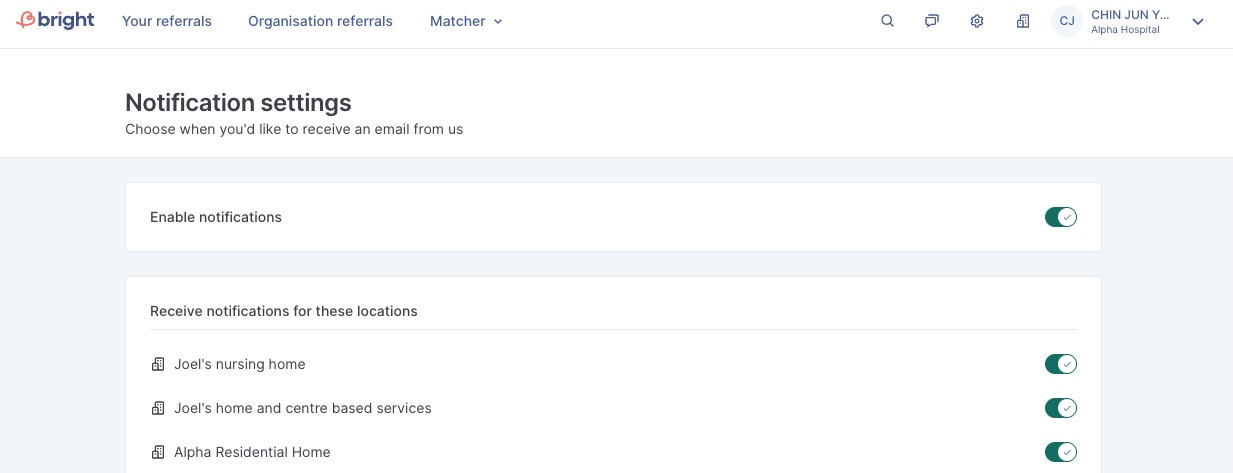Go to Your referrals
Image resolution: width=1233 pixels, height=473 pixels.
(x=167, y=21)
